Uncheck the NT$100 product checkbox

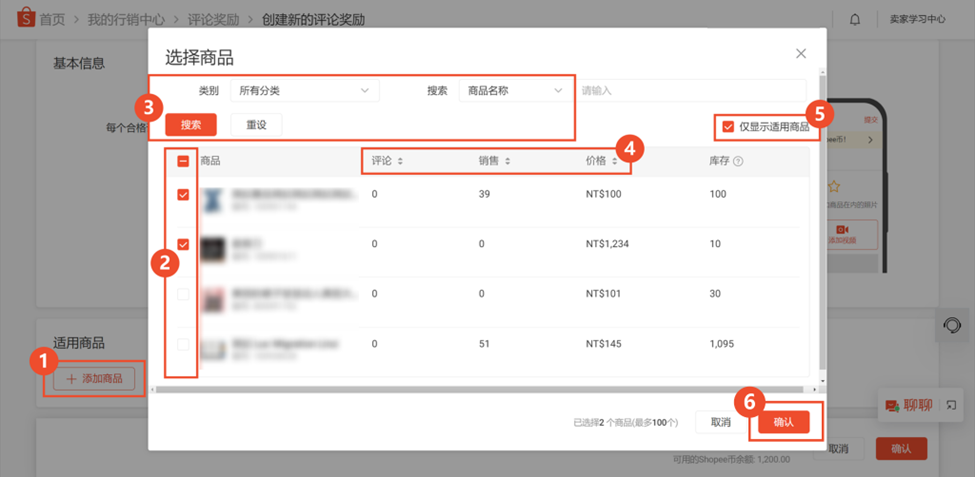(x=183, y=195)
